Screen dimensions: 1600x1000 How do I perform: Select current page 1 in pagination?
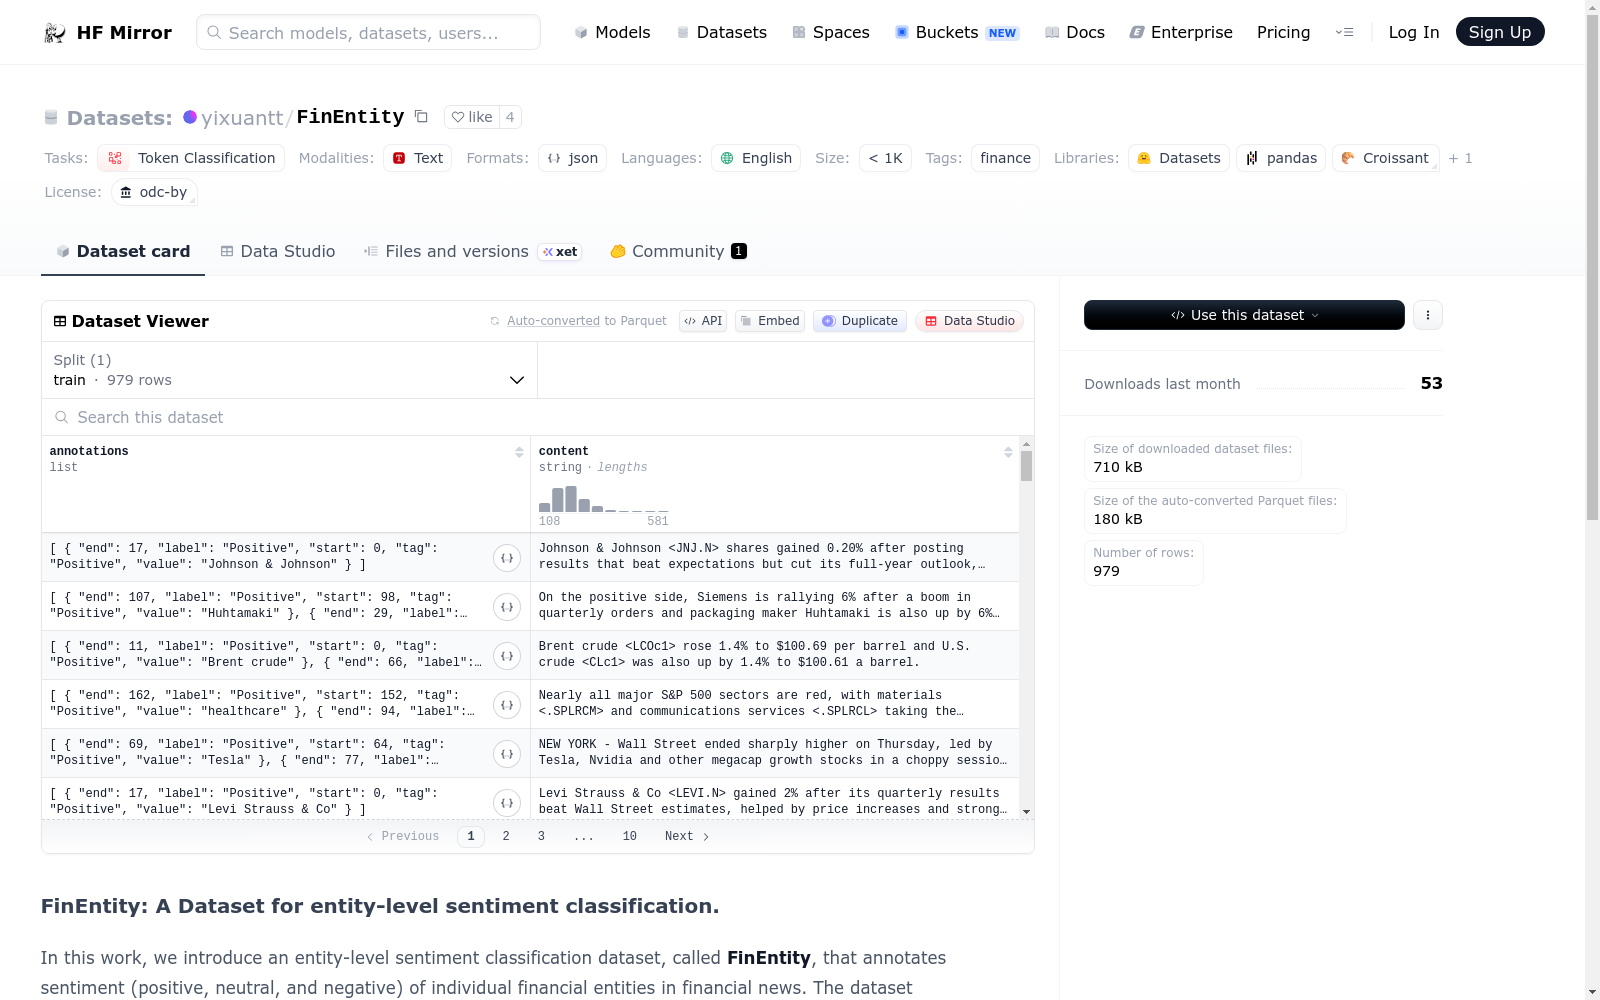(x=471, y=836)
